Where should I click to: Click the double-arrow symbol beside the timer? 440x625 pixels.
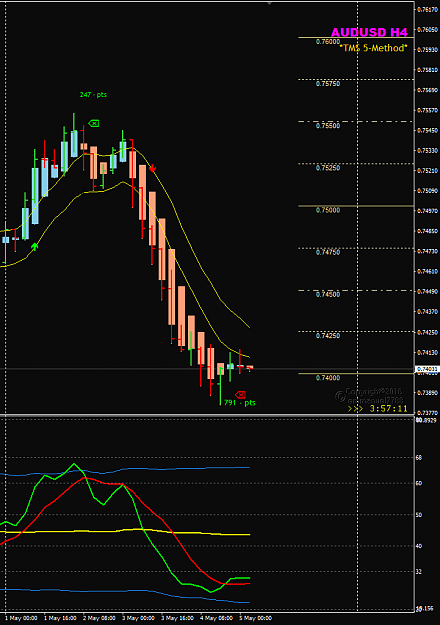click(x=355, y=409)
